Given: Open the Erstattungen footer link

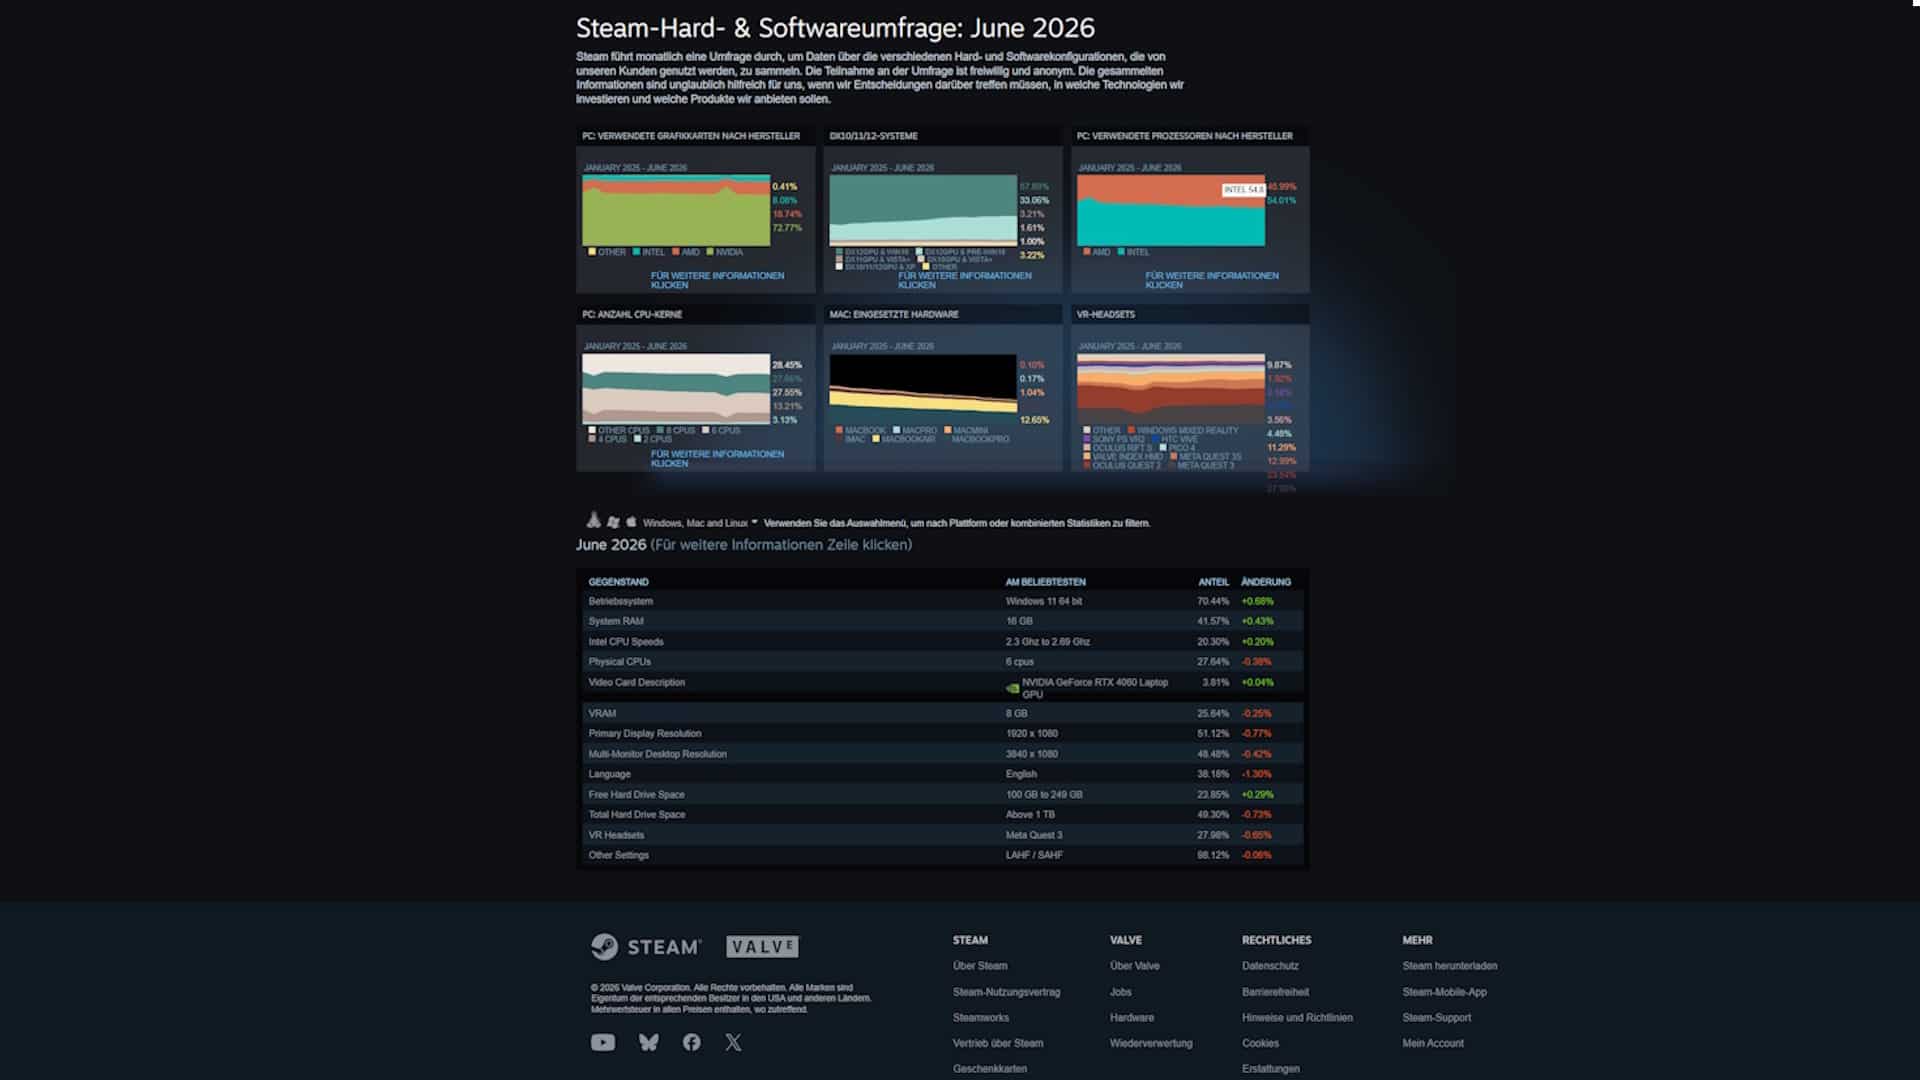Looking at the screenshot, I should pos(1271,1069).
